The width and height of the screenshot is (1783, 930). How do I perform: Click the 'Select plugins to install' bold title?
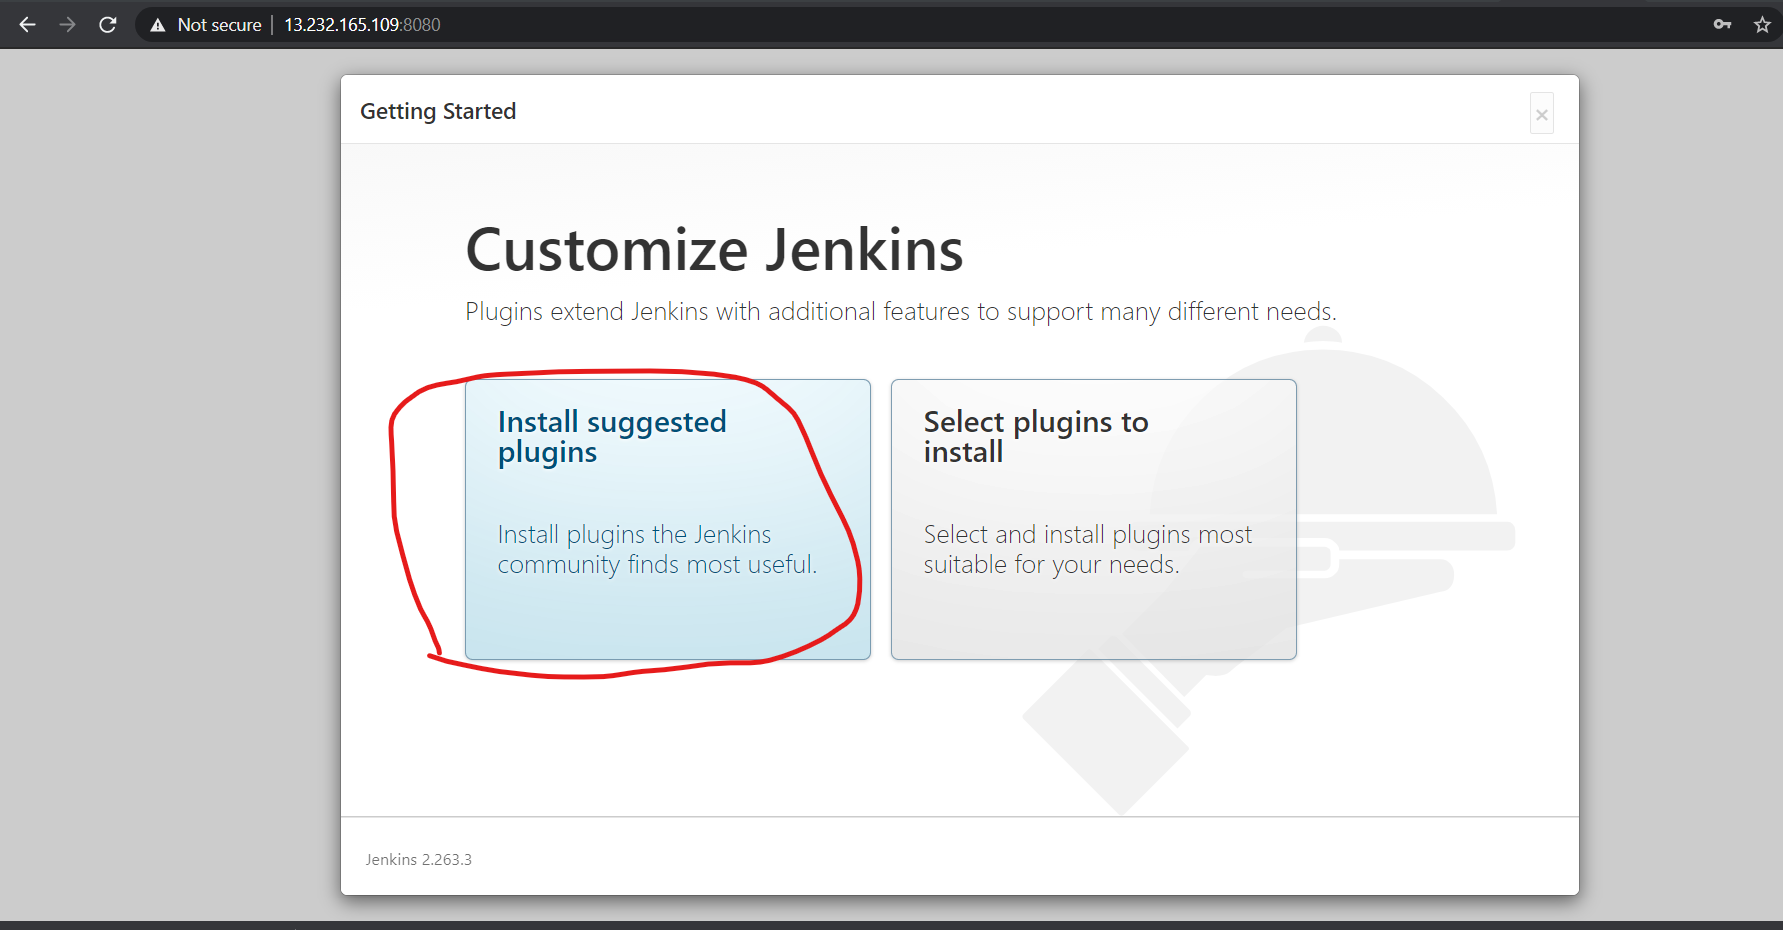pos(1036,436)
